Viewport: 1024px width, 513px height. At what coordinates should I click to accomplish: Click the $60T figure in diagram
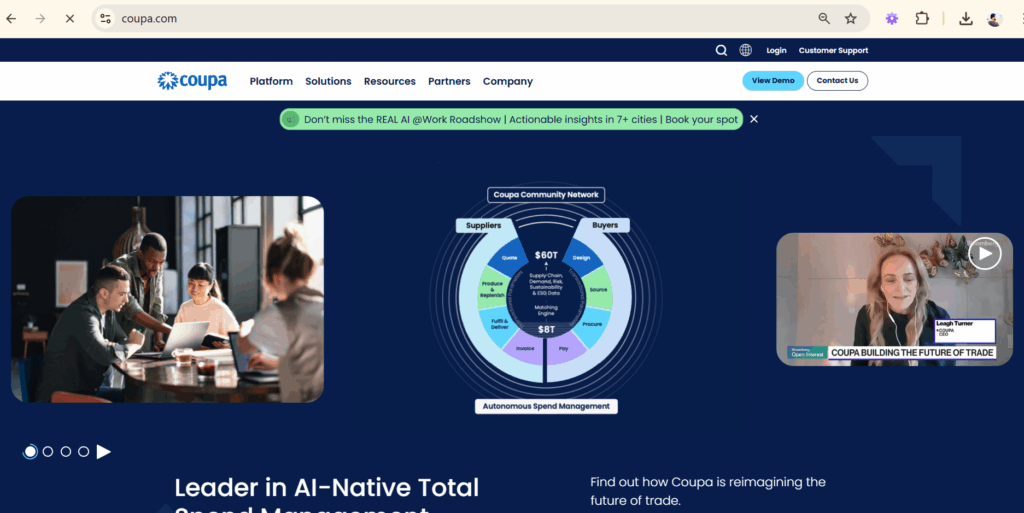pyautogui.click(x=546, y=255)
